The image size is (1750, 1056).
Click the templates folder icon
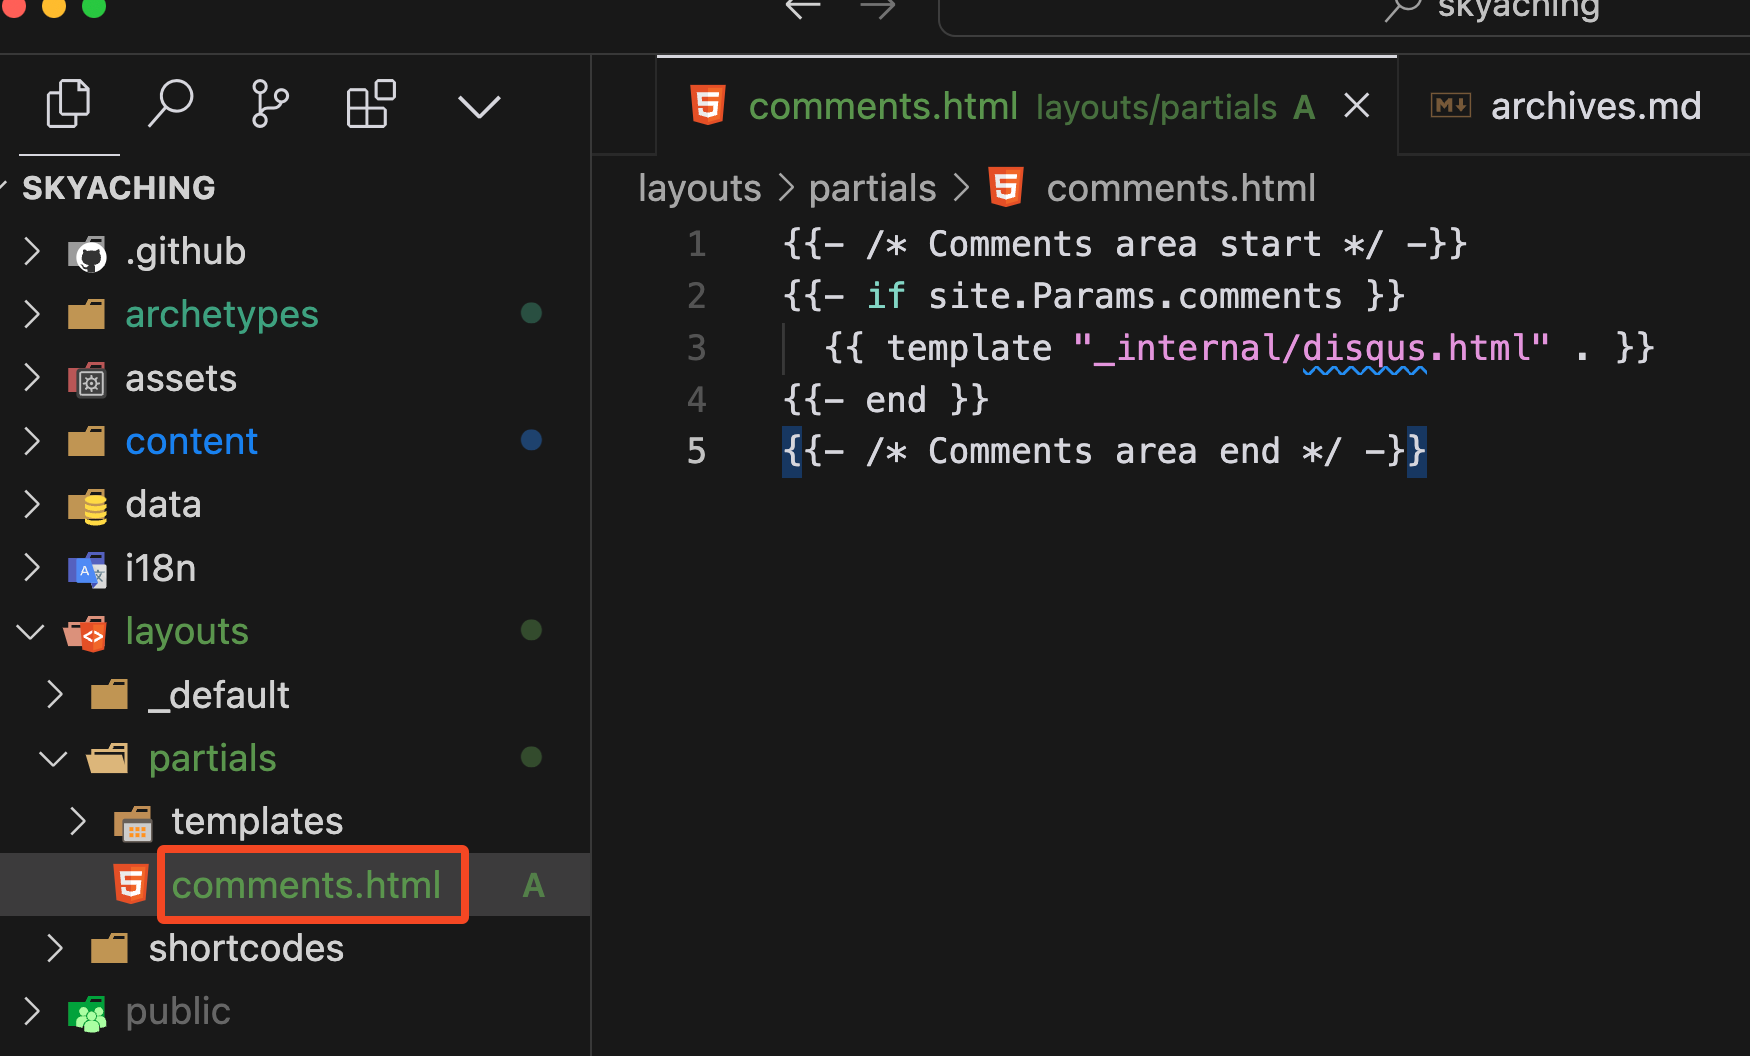(x=133, y=823)
